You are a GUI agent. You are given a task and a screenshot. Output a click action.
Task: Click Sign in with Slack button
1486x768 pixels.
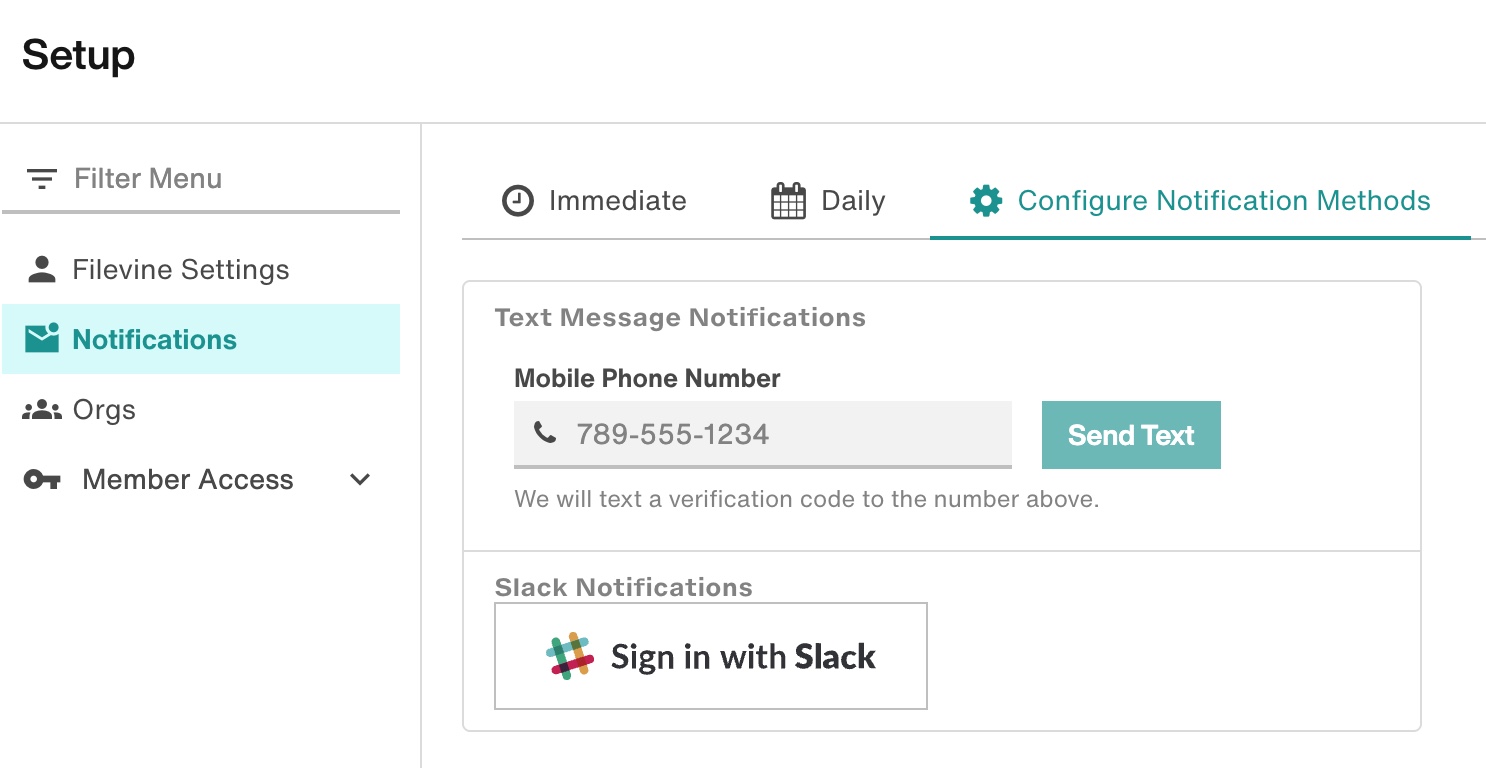[x=711, y=656]
